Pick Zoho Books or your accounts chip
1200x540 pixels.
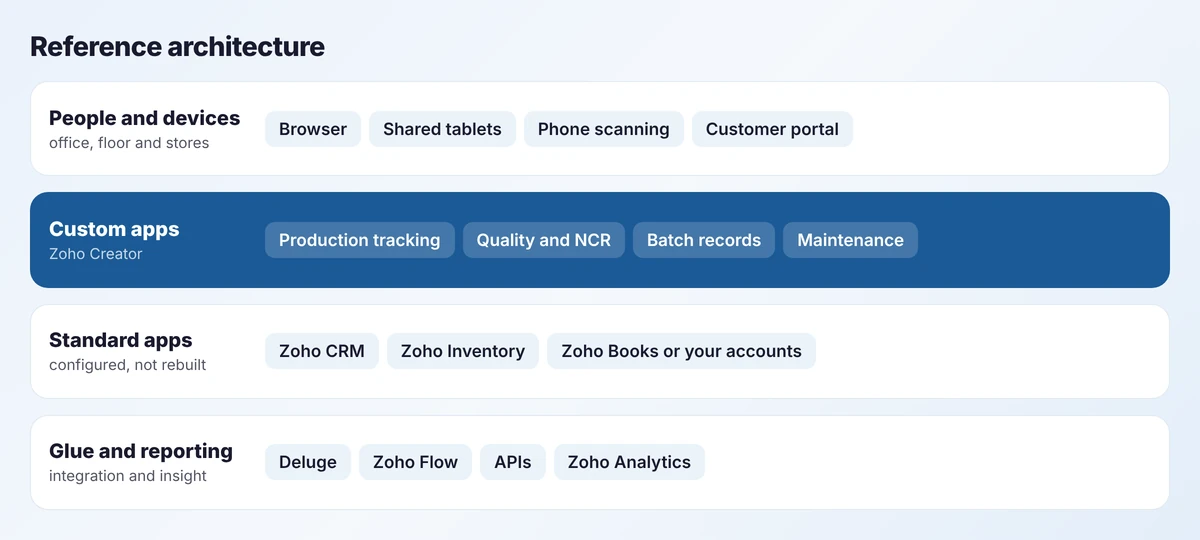[x=681, y=351]
